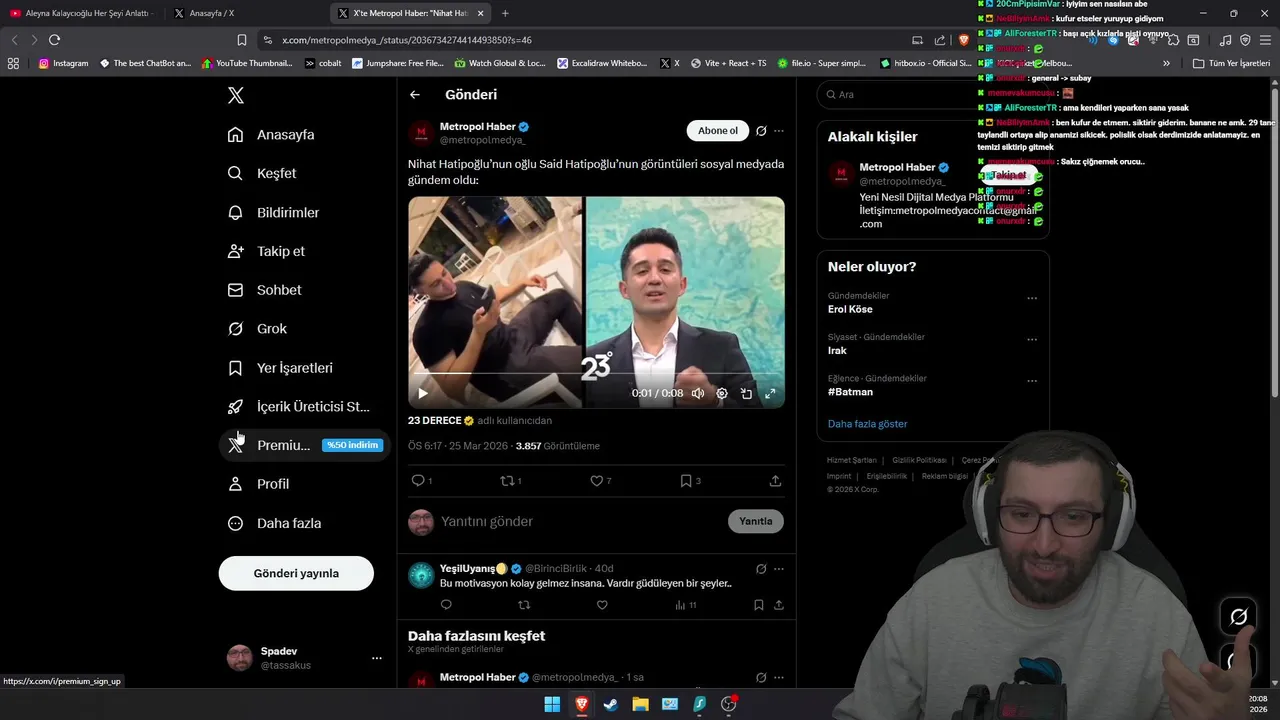Open Profil in sidebar

pyautogui.click(x=258, y=484)
